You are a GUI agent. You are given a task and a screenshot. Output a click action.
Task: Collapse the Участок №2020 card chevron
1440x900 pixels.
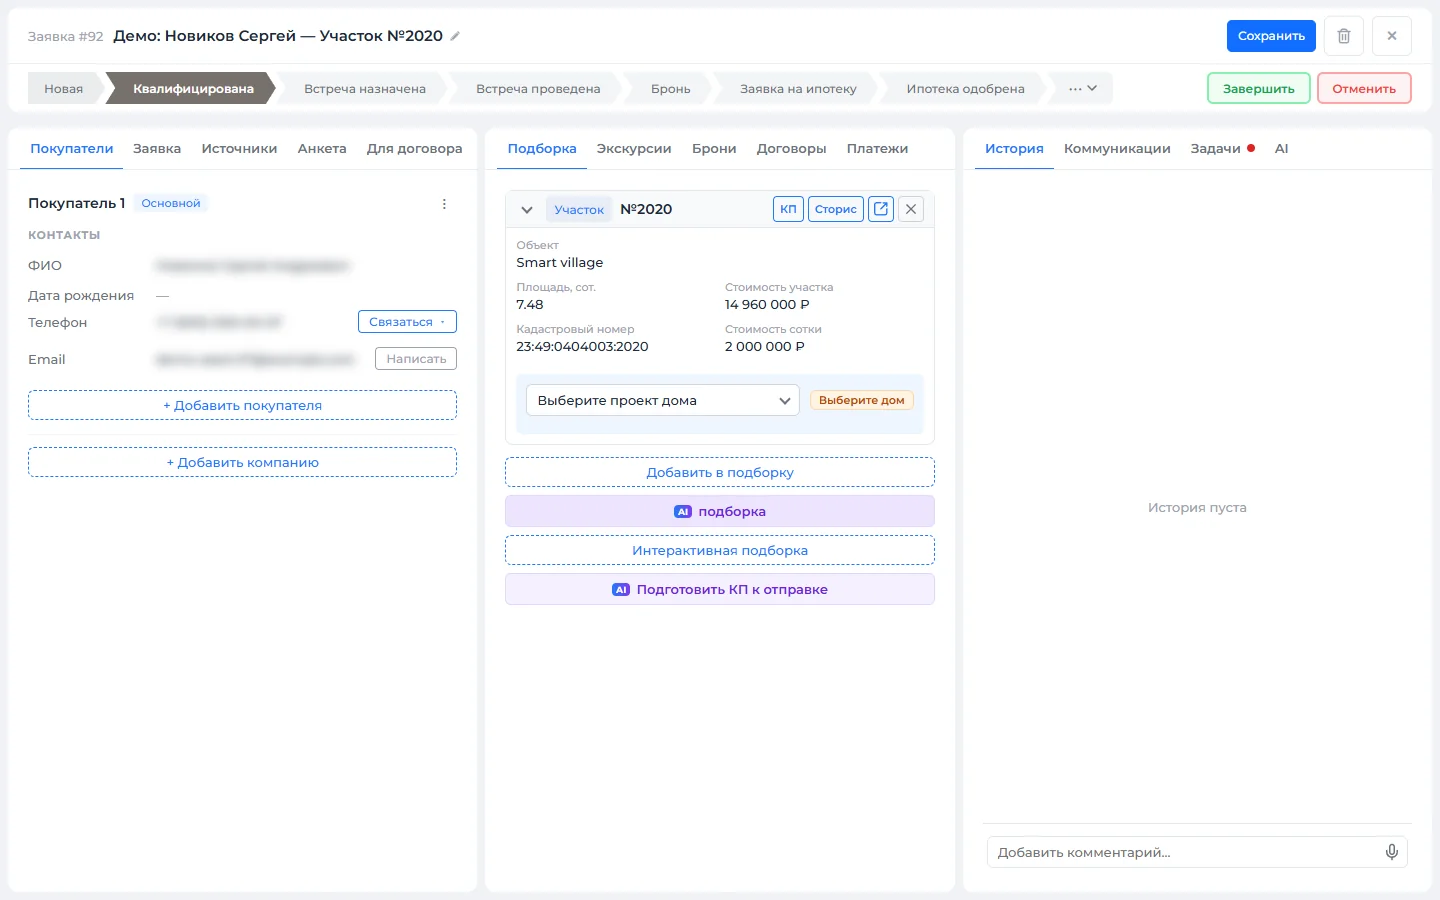[x=527, y=210]
